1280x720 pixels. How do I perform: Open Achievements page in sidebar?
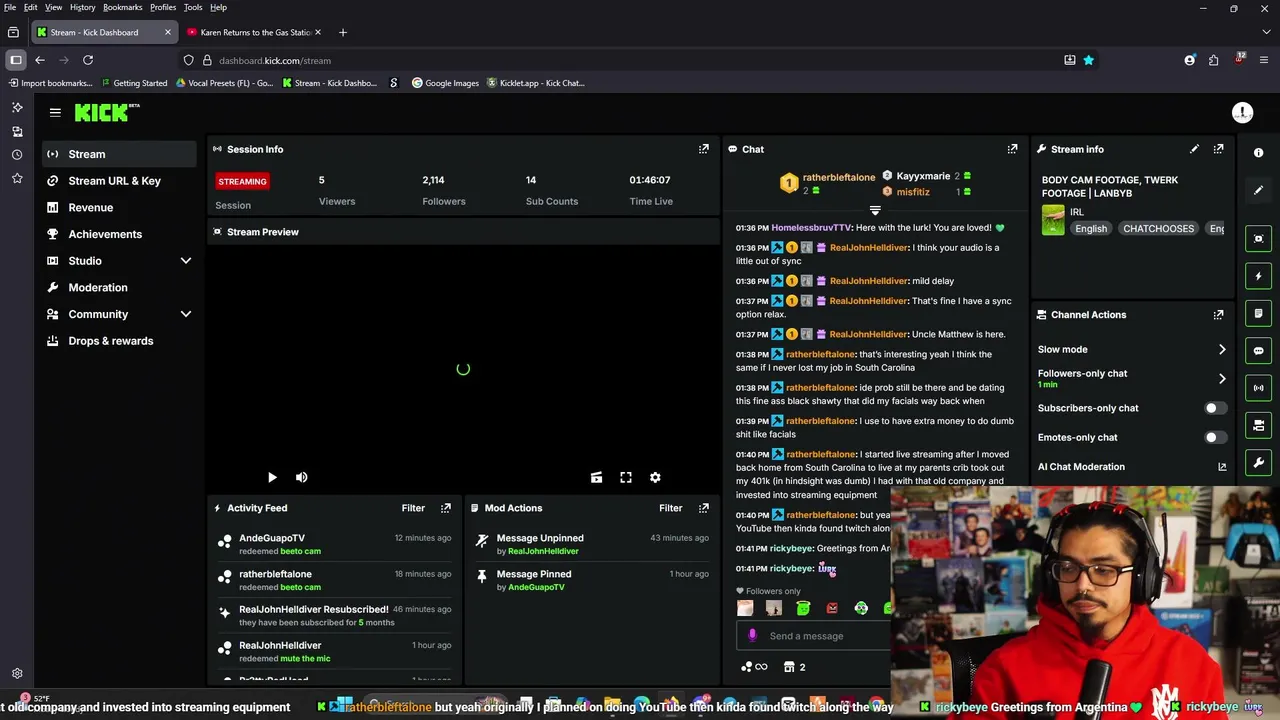(120, 234)
